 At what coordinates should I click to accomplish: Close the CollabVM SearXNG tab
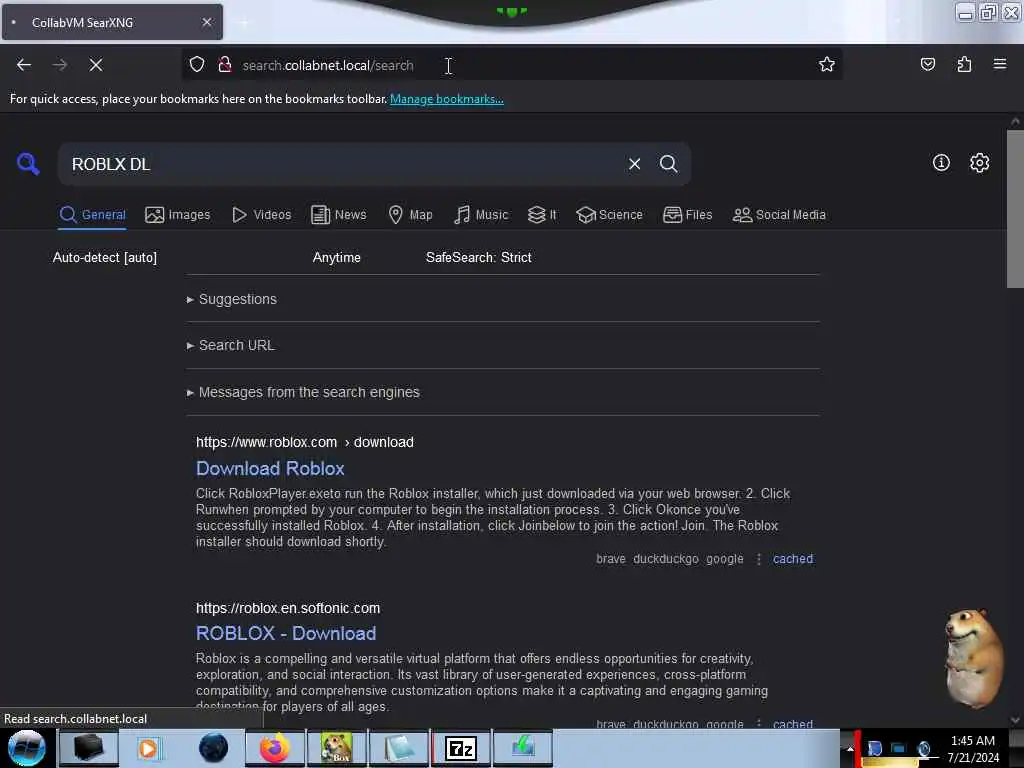coord(207,22)
